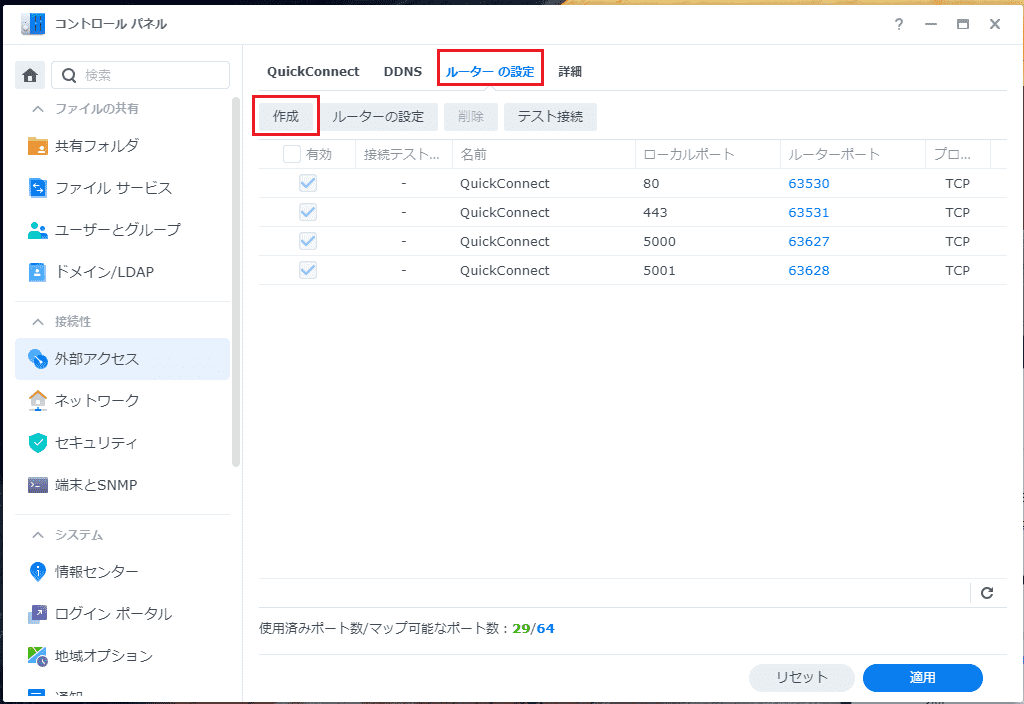
Task: Toggle checkbox for local port 443 row
Action: (308, 212)
